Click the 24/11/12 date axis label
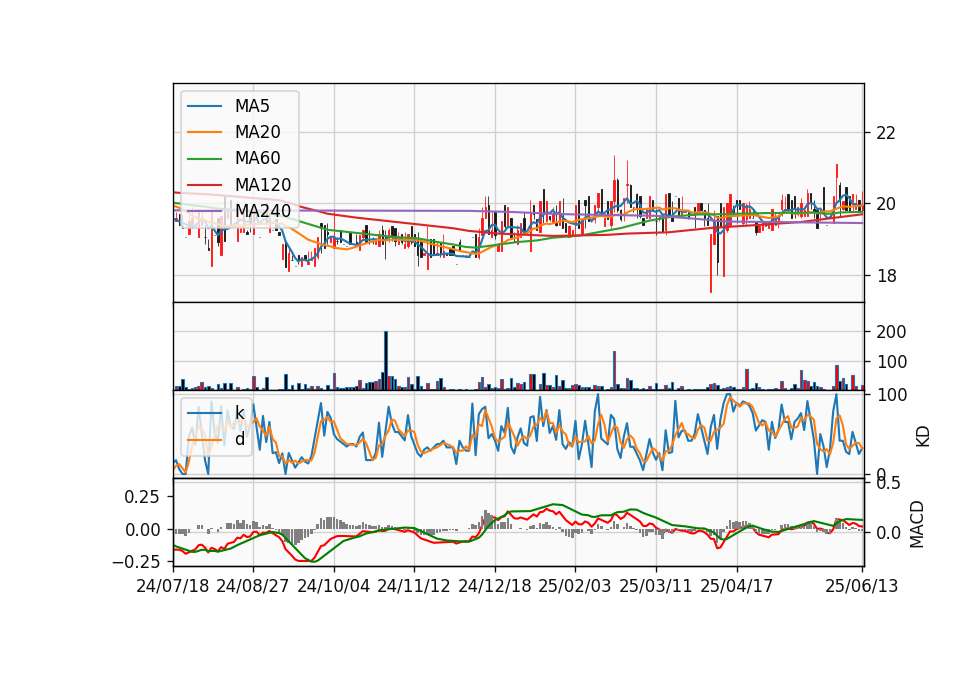The height and width of the screenshot is (690, 960). coord(414,586)
